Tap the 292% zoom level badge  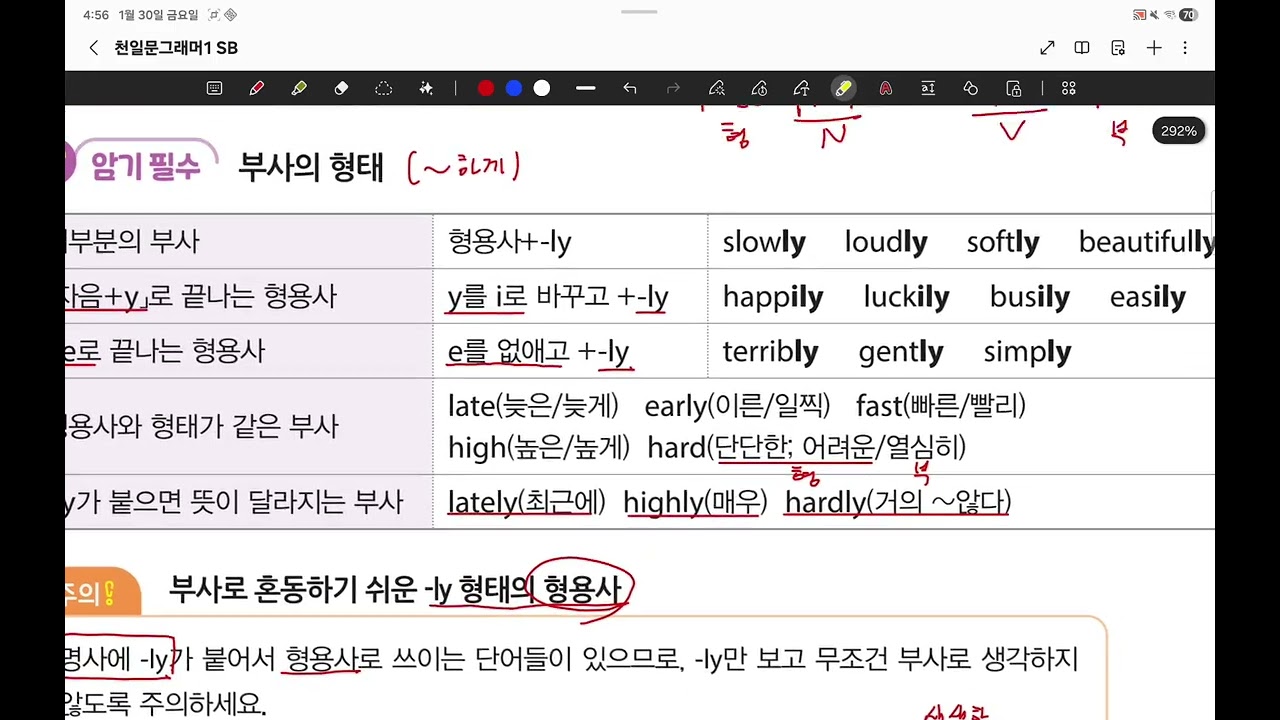coord(1179,131)
